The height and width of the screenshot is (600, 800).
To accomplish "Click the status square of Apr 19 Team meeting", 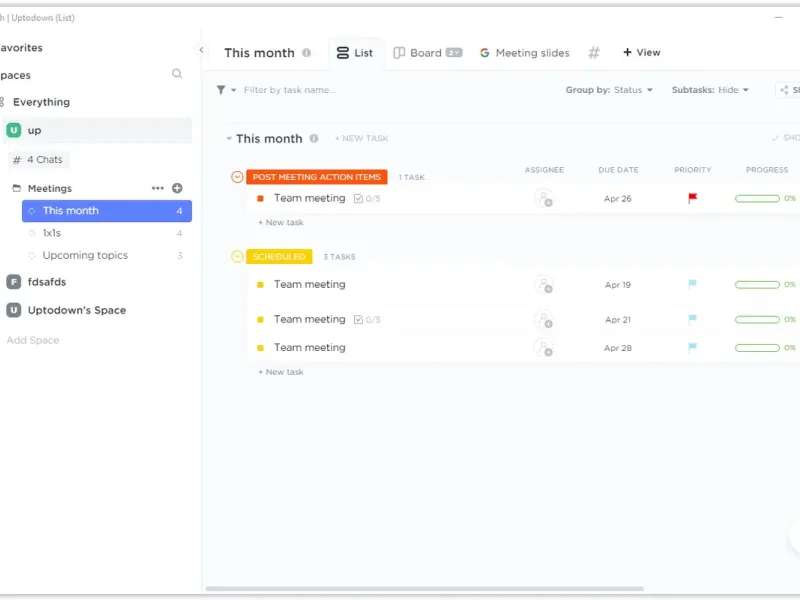I will point(260,285).
